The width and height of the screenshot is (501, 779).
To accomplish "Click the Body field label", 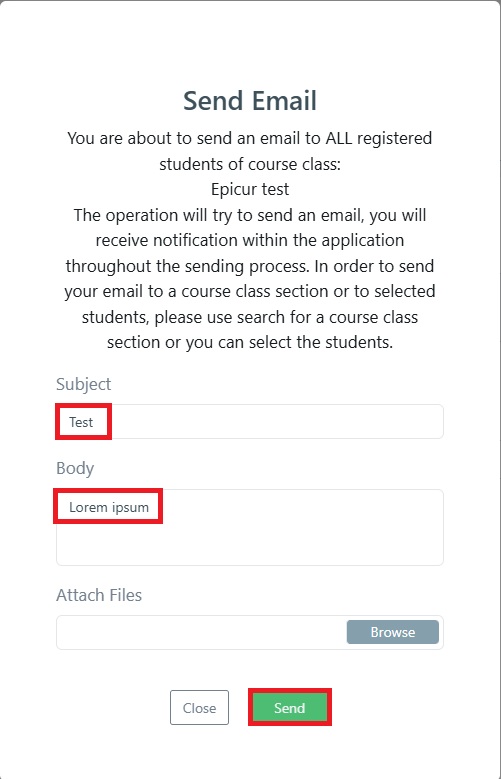I will click(x=75, y=468).
